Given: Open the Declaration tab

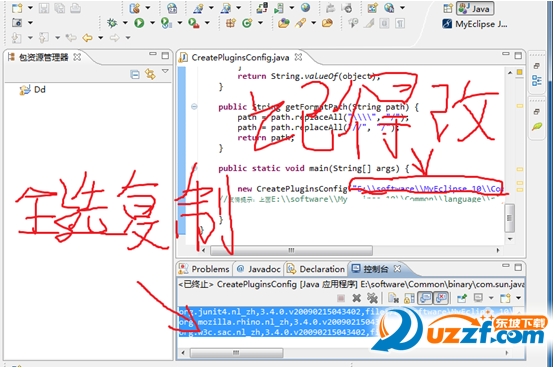Looking at the screenshot, I should tap(316, 269).
